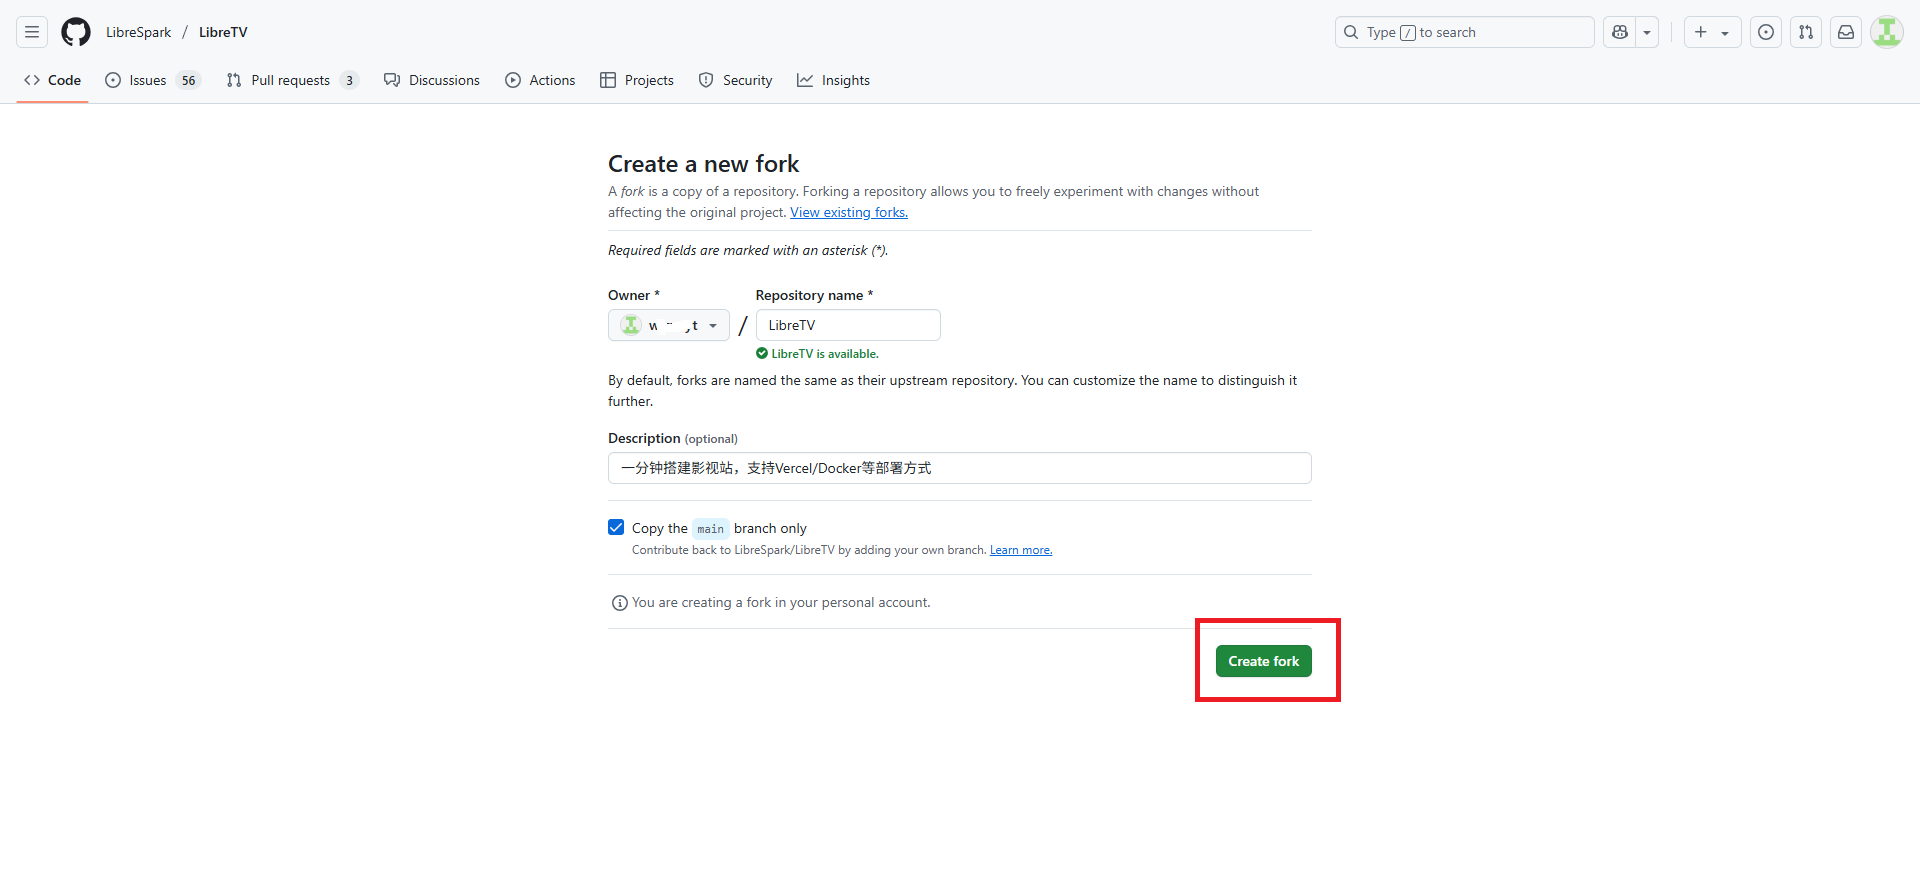The image size is (1920, 879).
Task: Go to the Insights tab
Action: click(833, 80)
